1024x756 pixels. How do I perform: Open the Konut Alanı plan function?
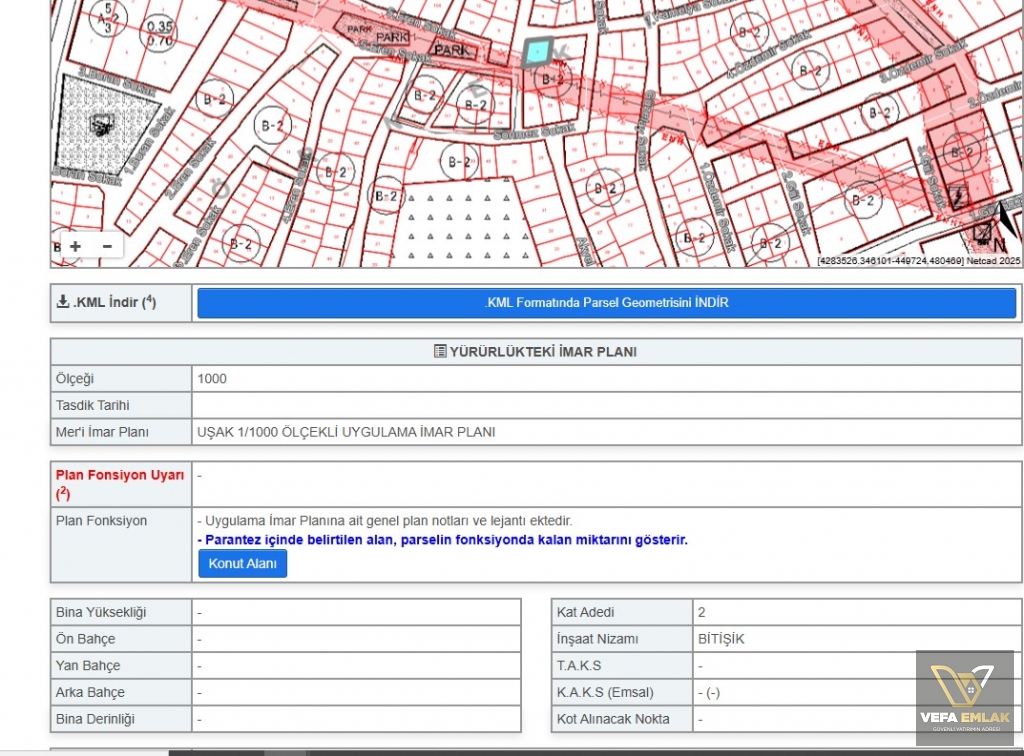(x=242, y=563)
